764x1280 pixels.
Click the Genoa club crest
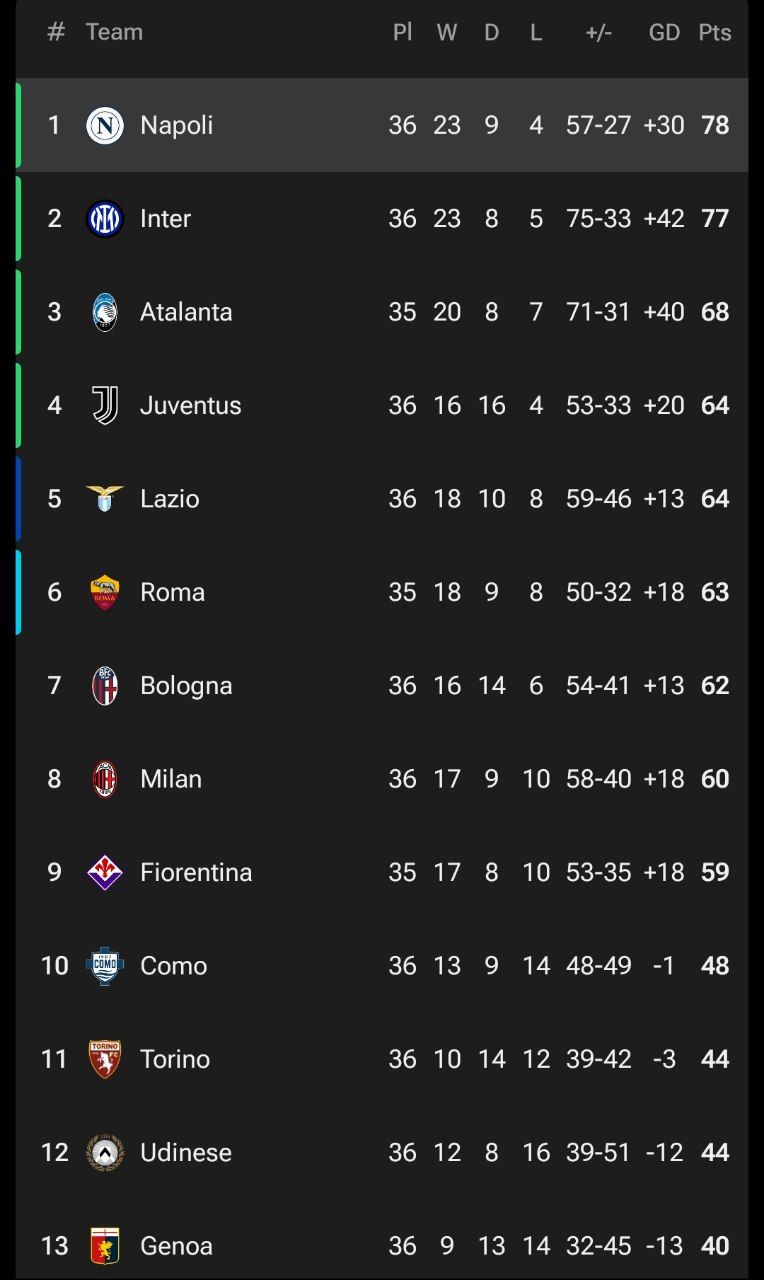105,1245
